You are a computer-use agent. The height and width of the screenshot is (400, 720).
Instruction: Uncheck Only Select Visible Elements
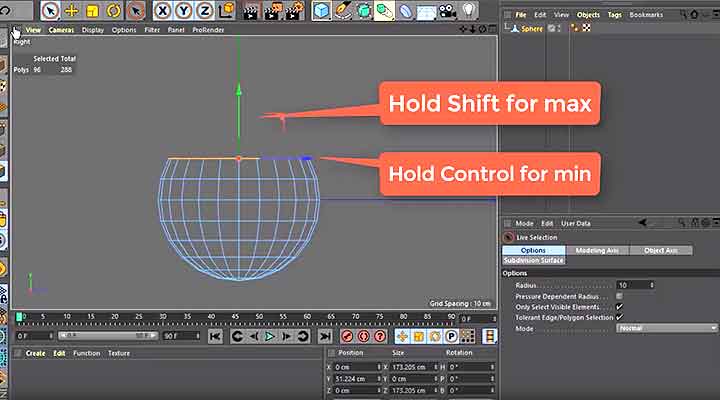tap(620, 306)
